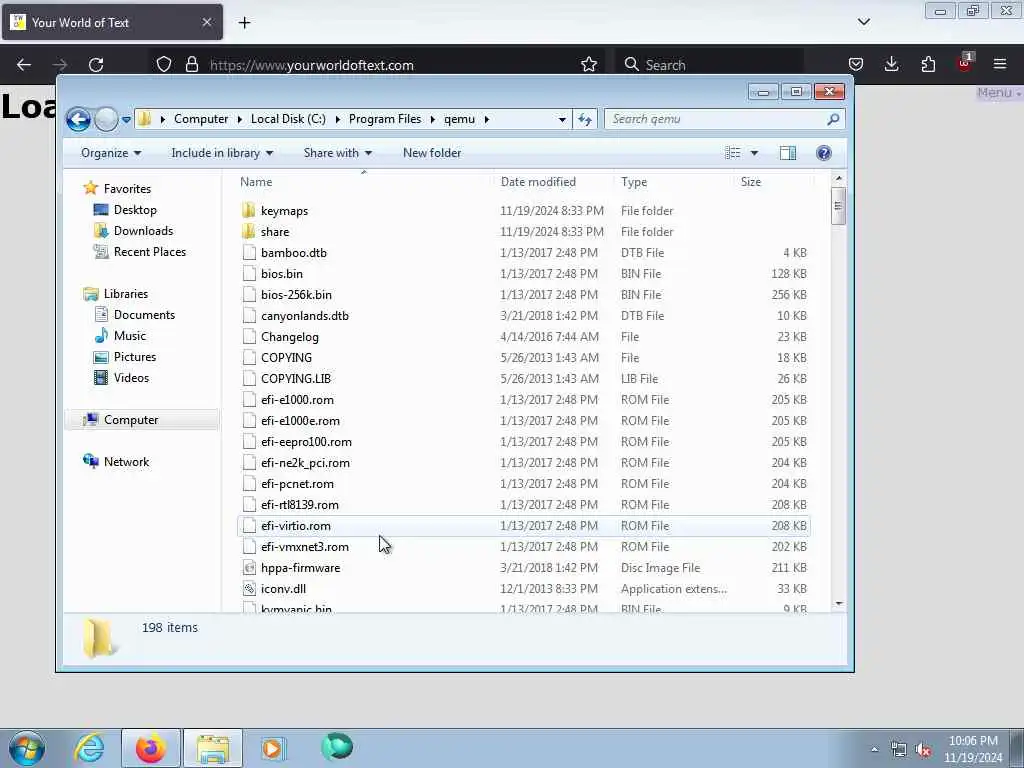Launch Internet Explorer from the taskbar
Screen dimensions: 1024x768
coord(89,748)
